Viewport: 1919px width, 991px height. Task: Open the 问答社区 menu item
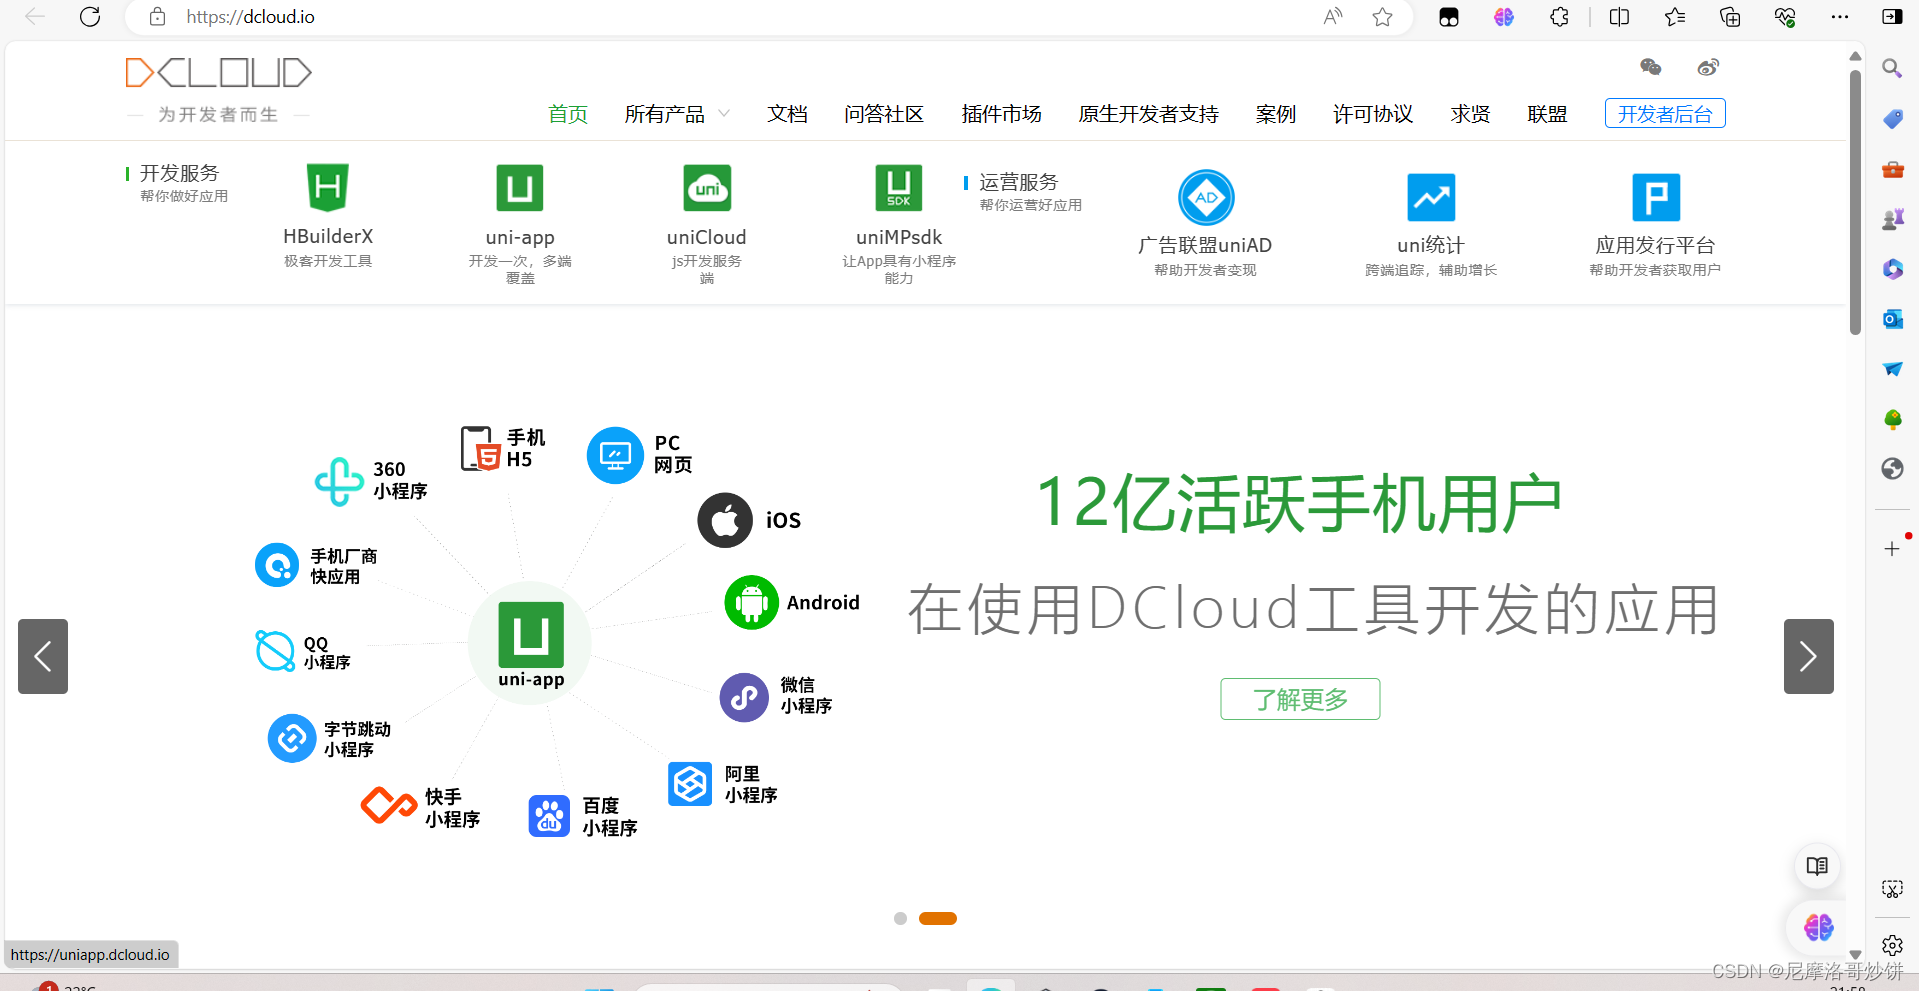(x=884, y=114)
